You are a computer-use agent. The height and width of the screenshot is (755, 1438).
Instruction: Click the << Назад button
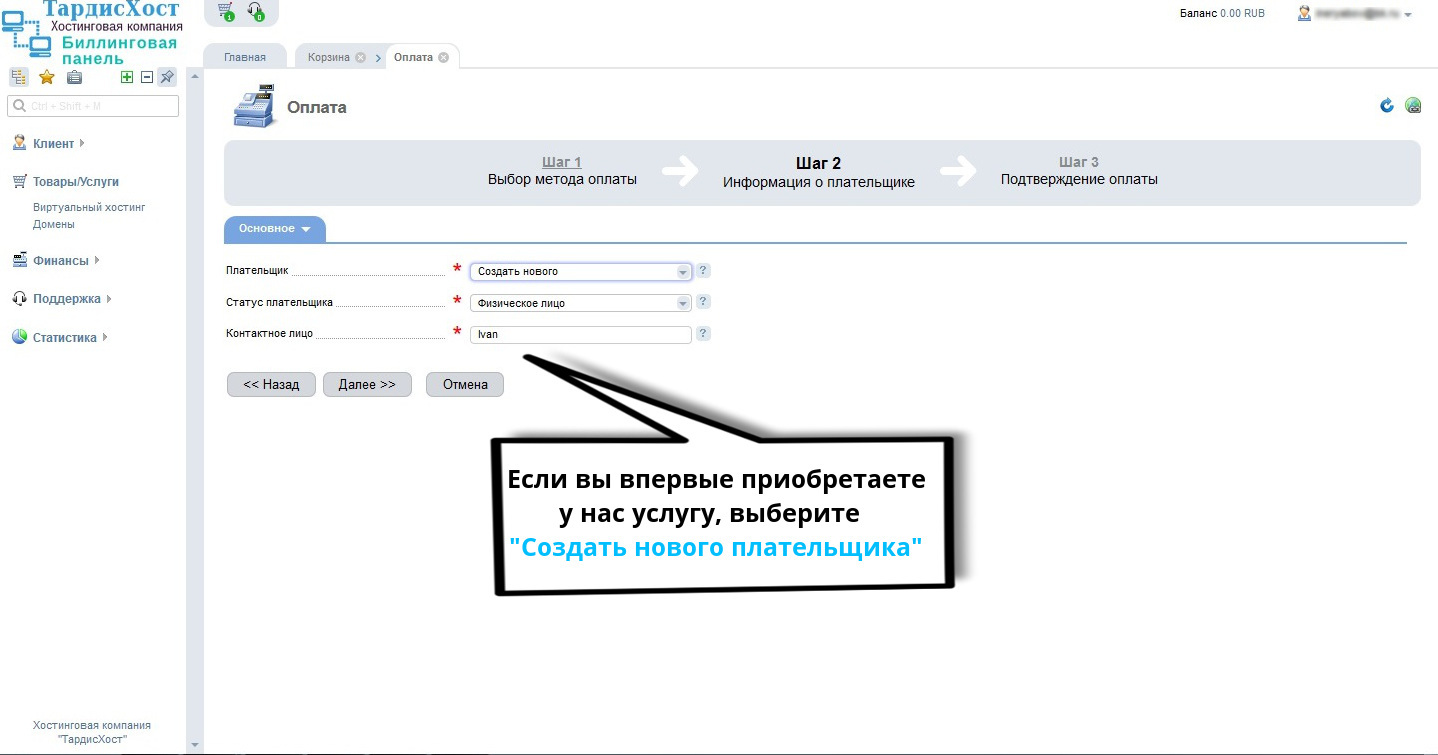271,384
